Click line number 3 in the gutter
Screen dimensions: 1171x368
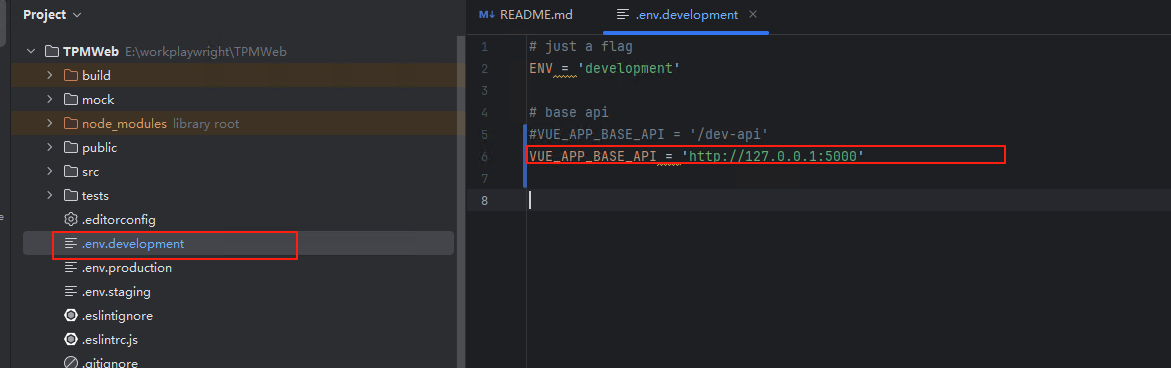(484, 90)
